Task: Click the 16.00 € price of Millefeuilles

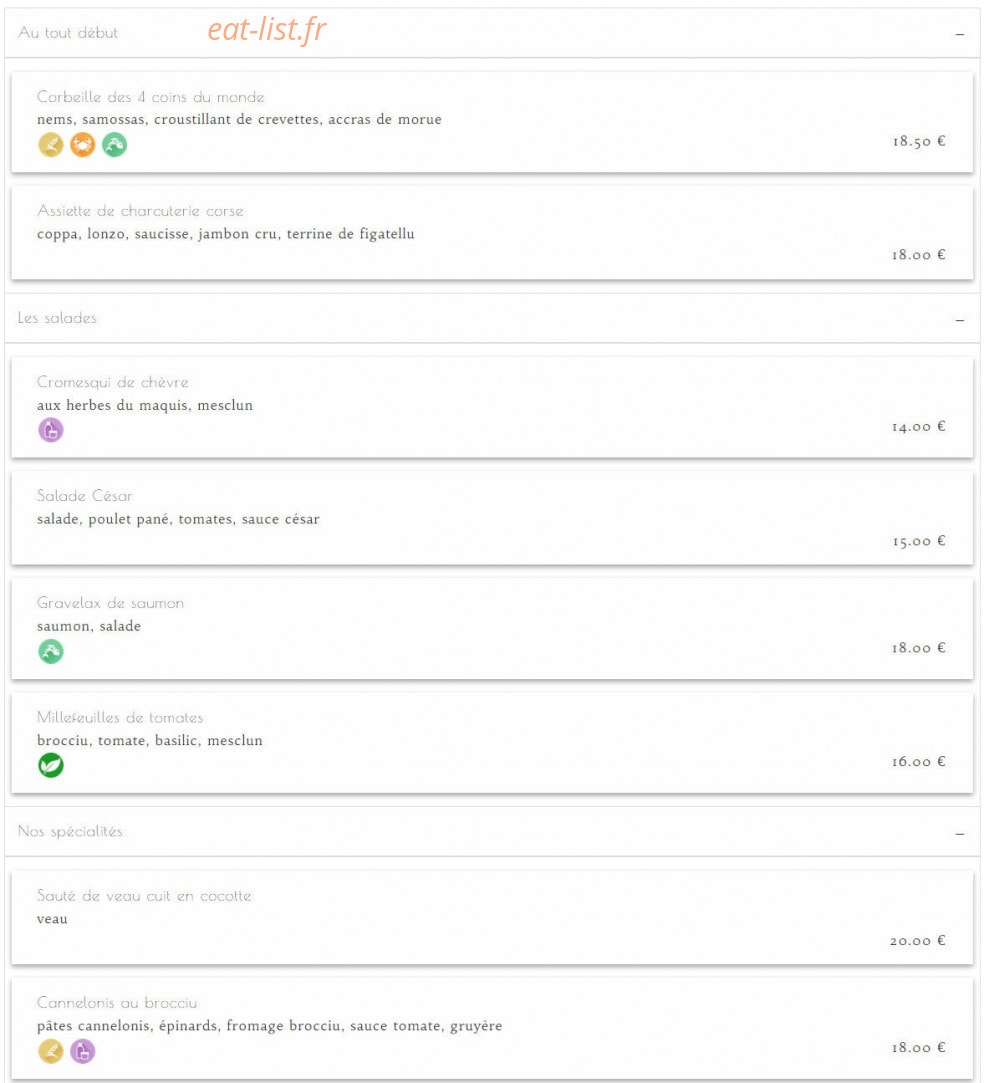Action: click(x=918, y=761)
